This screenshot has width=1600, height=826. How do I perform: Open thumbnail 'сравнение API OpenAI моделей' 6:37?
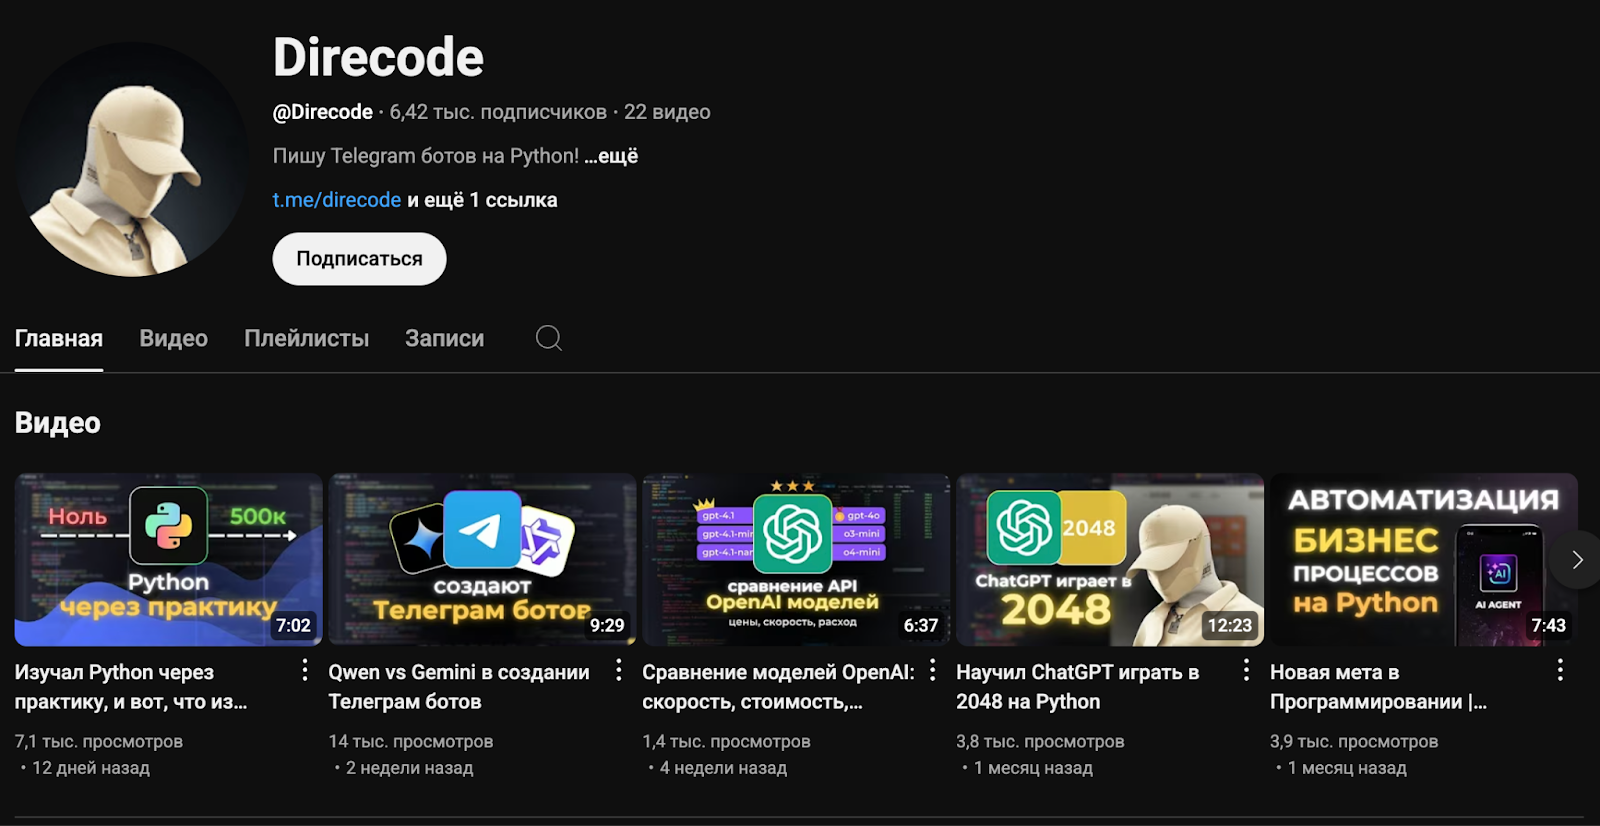[x=796, y=560]
